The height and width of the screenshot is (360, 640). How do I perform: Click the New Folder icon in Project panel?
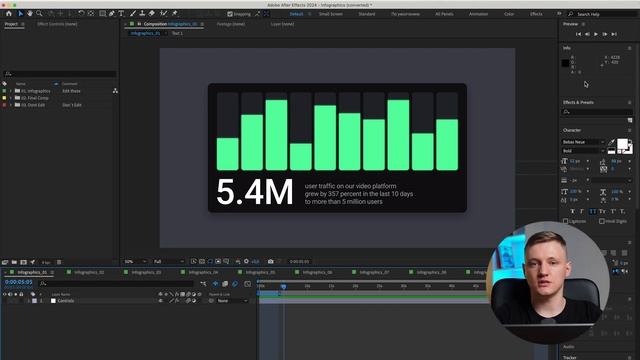click(x=14, y=262)
